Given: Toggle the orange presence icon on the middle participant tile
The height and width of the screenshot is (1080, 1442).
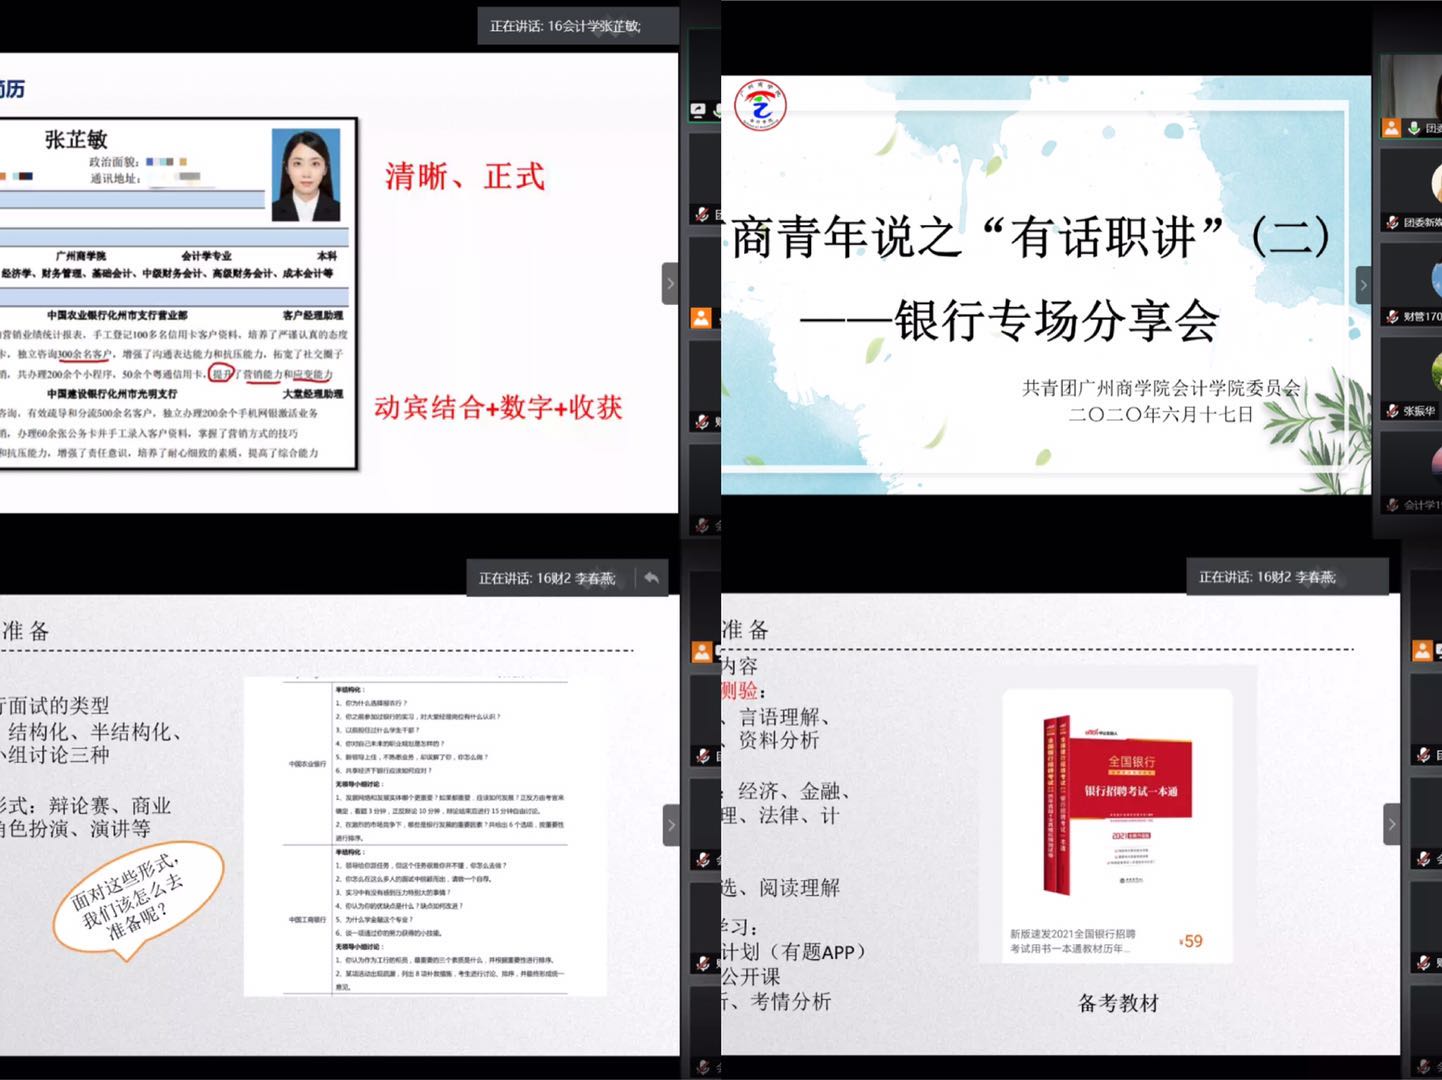Looking at the screenshot, I should (700, 318).
